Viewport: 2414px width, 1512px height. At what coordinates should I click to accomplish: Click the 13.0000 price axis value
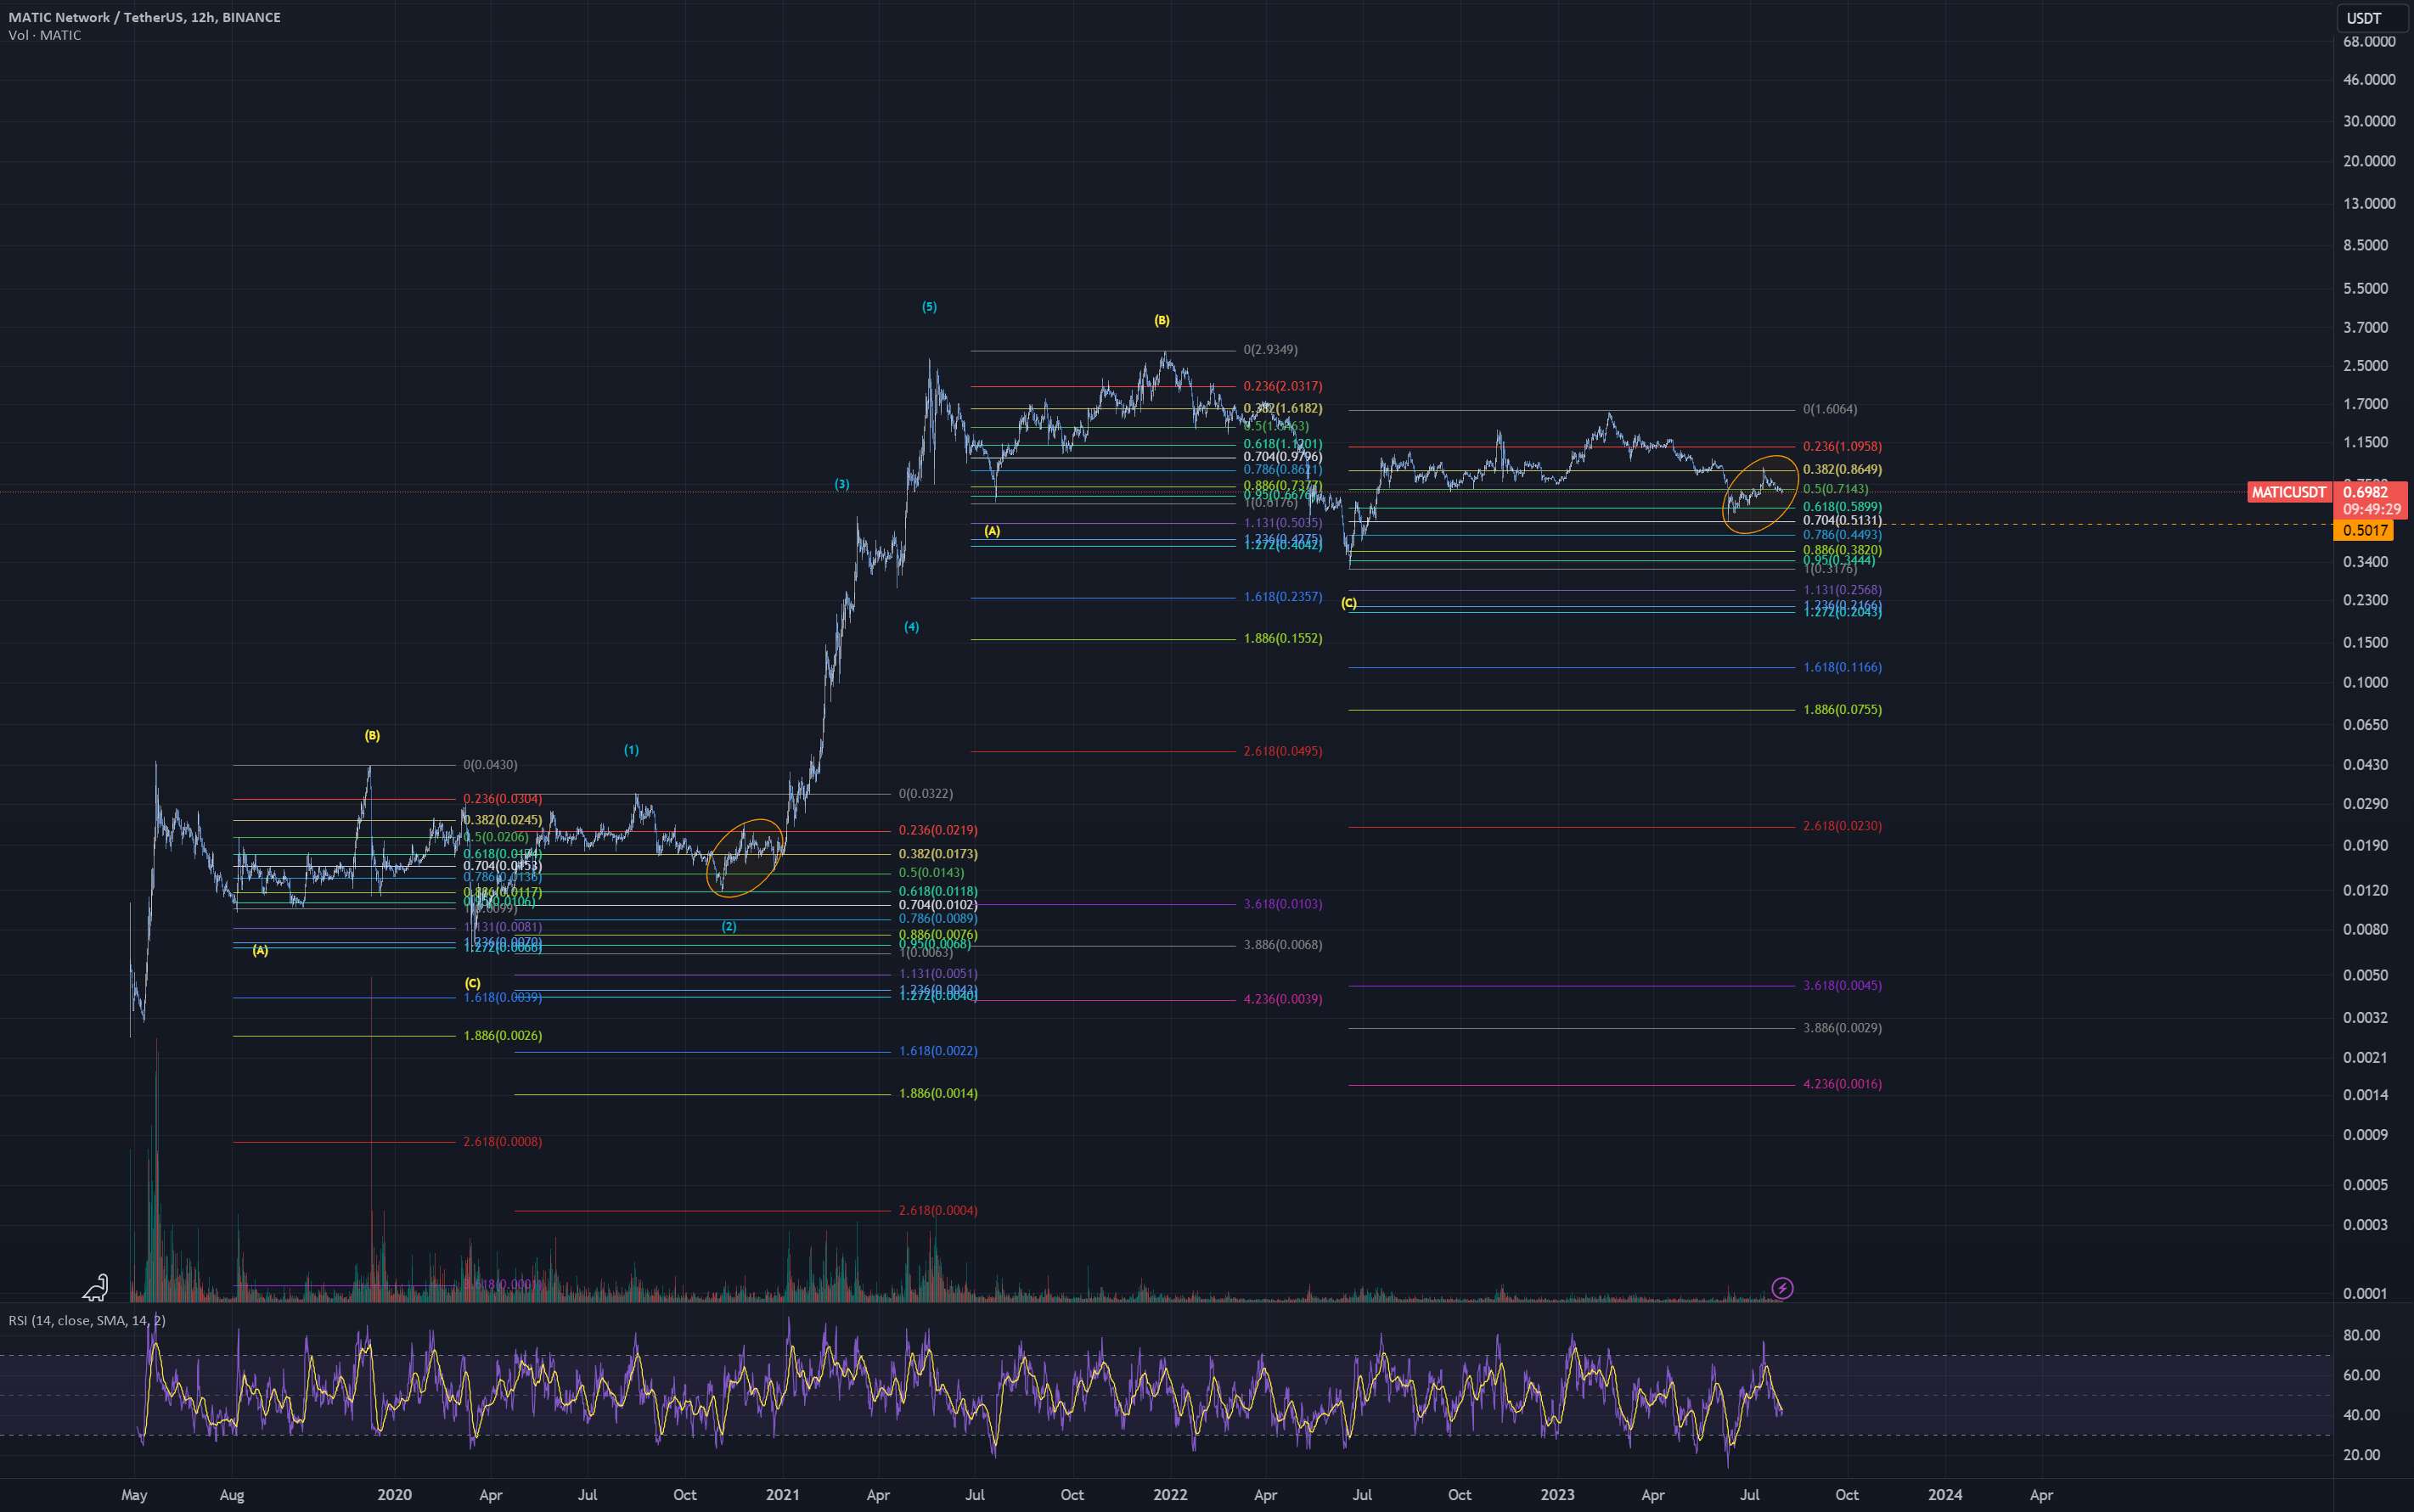click(x=2369, y=203)
